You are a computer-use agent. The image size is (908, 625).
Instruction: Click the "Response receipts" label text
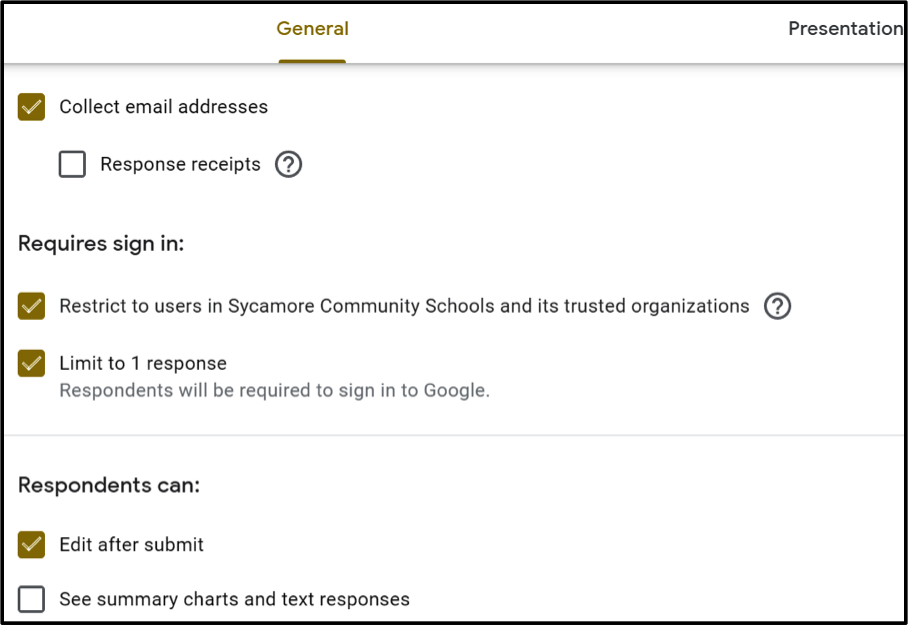(x=180, y=164)
